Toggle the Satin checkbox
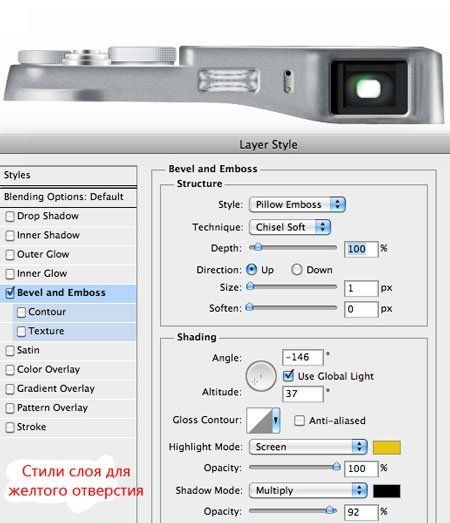This screenshot has height=523, width=450. (x=10, y=351)
